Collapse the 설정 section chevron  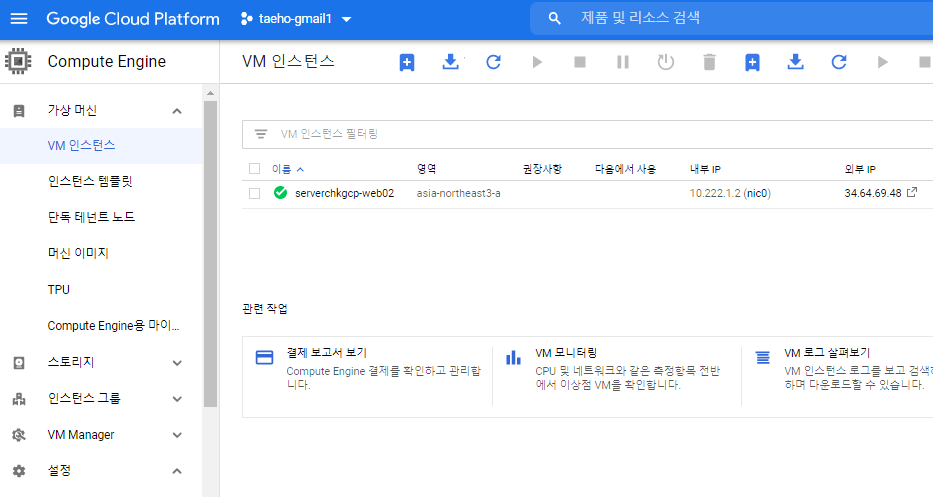click(x=177, y=471)
